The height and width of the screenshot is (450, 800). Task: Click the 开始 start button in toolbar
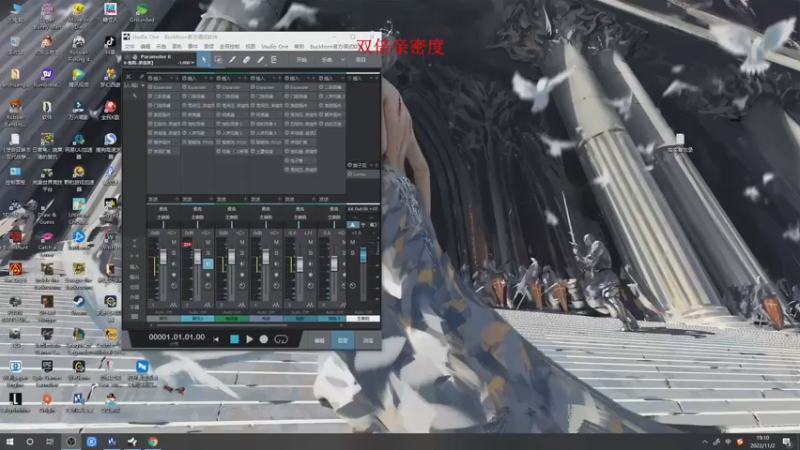coord(302,60)
